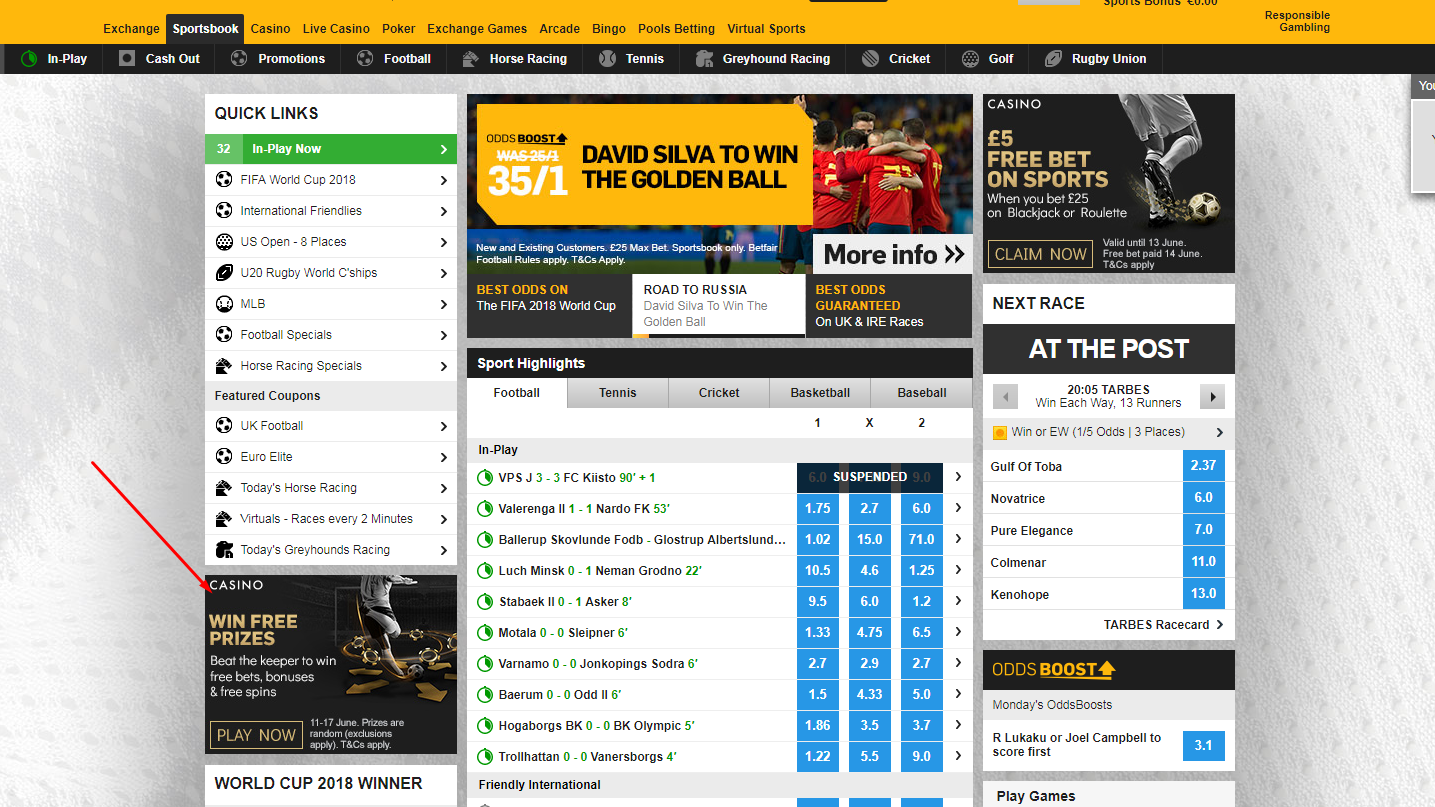Click the In-Play clock icon in nav bar
The image size is (1435, 807).
click(29, 59)
